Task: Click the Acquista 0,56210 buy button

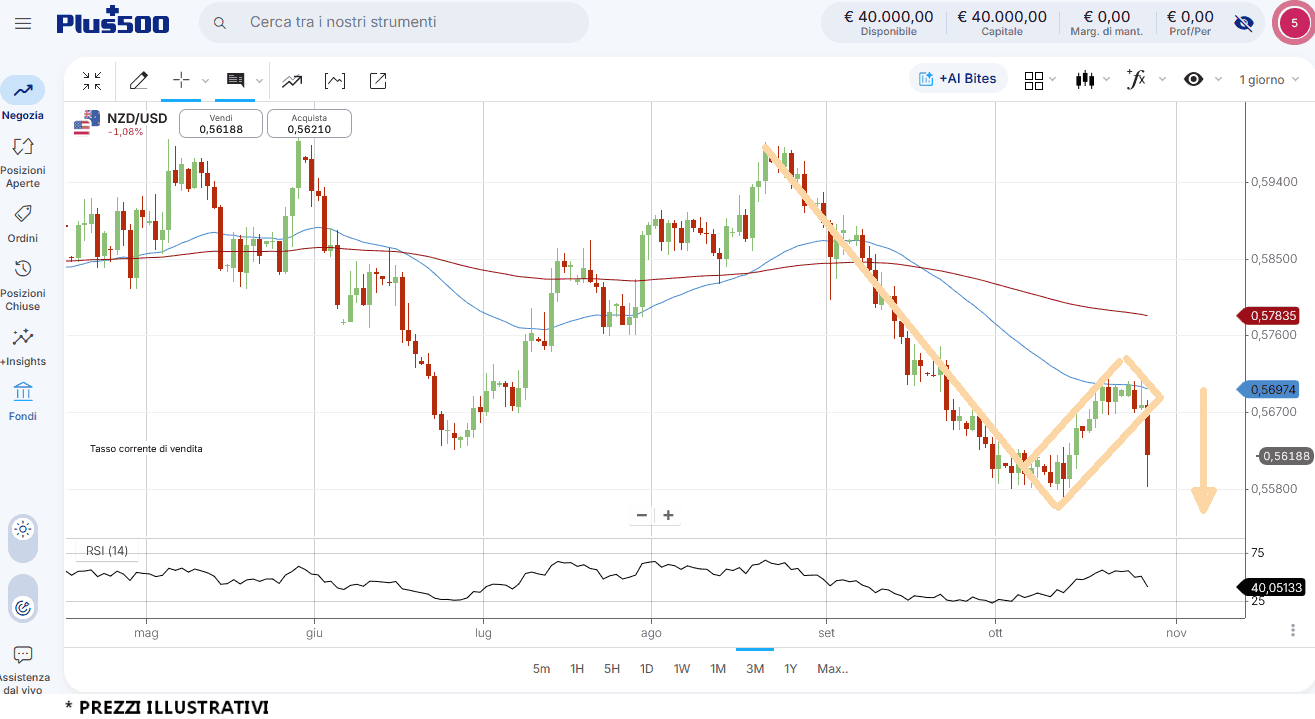Action: coord(310,123)
